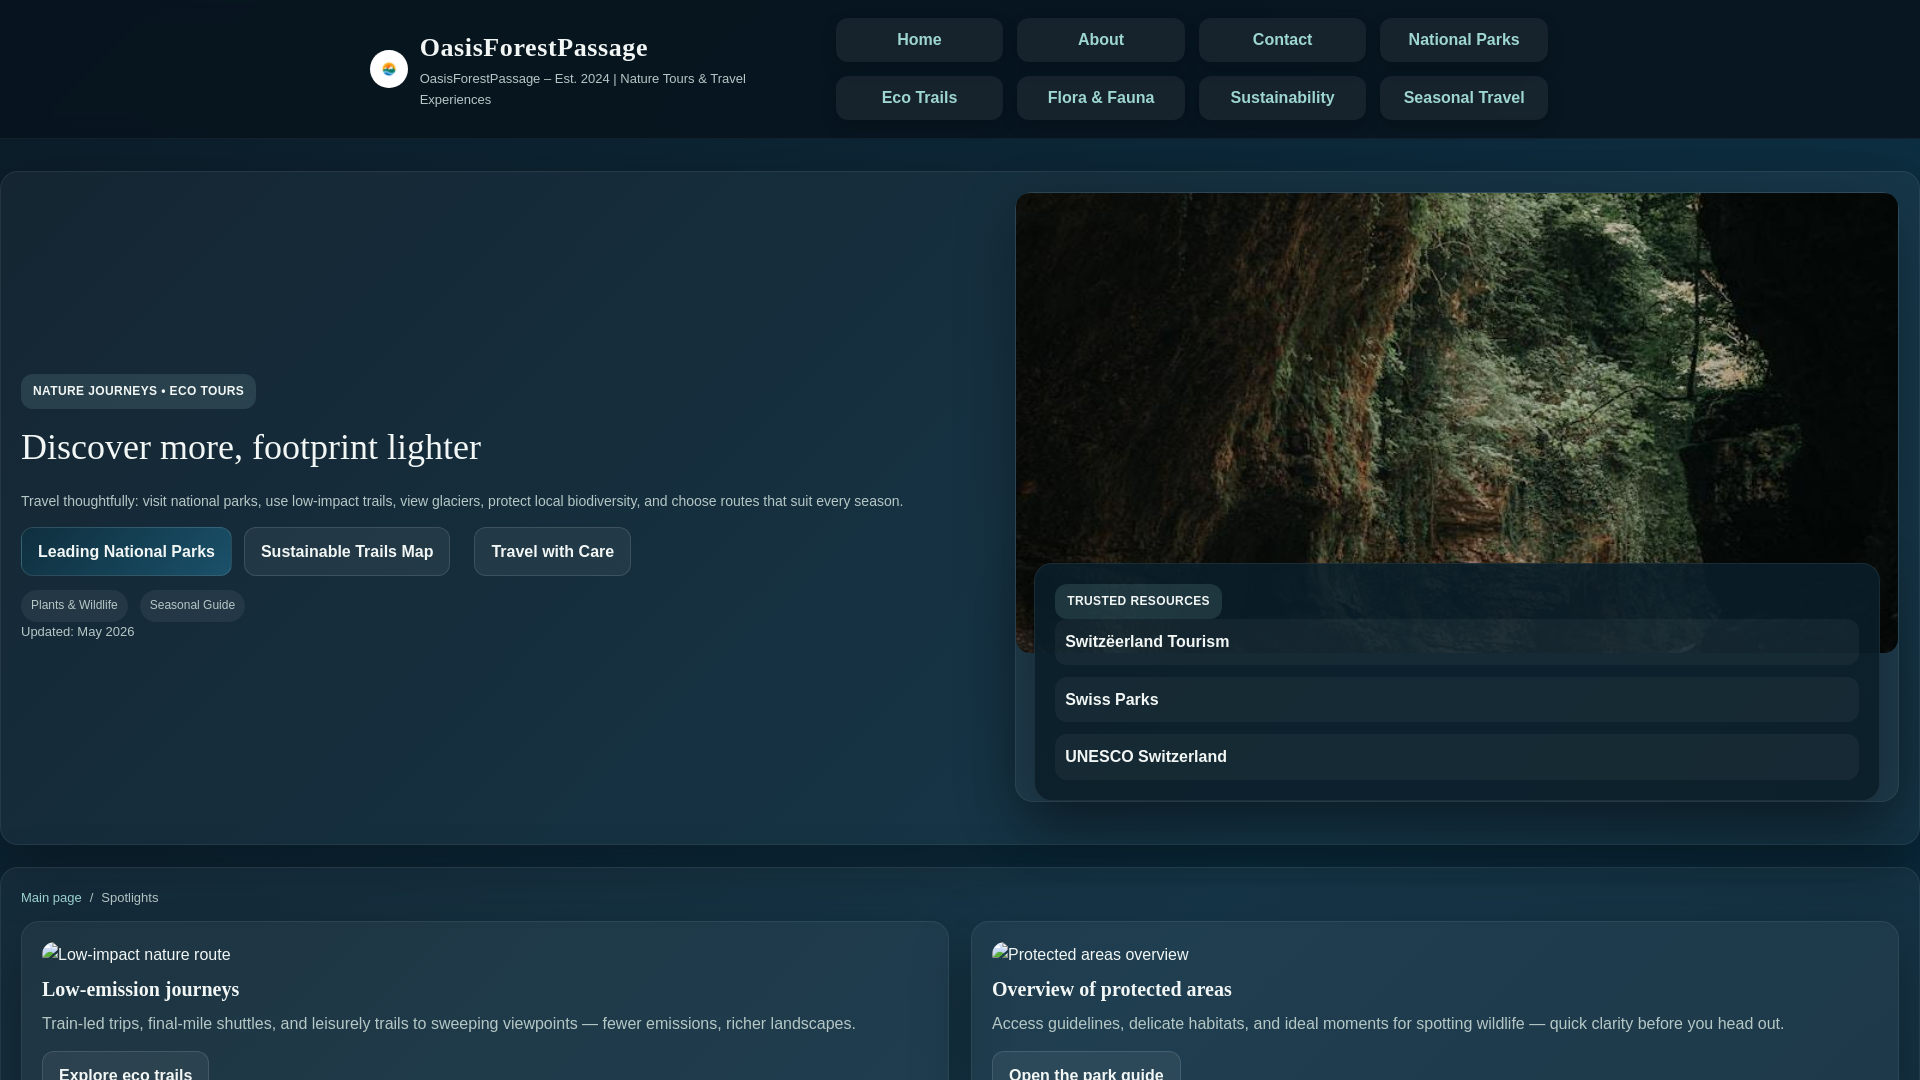The image size is (1920, 1080).
Task: Click the Travel with Care button
Action: click(552, 551)
